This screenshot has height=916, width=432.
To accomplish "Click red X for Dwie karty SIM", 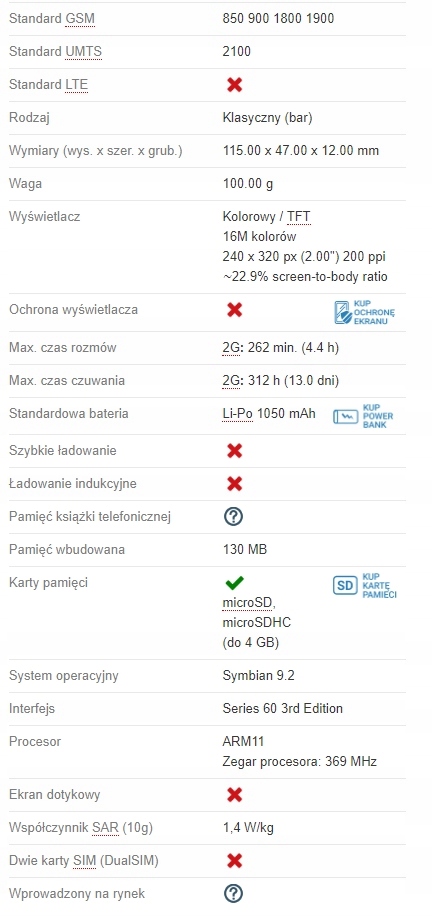I will pos(234,861).
